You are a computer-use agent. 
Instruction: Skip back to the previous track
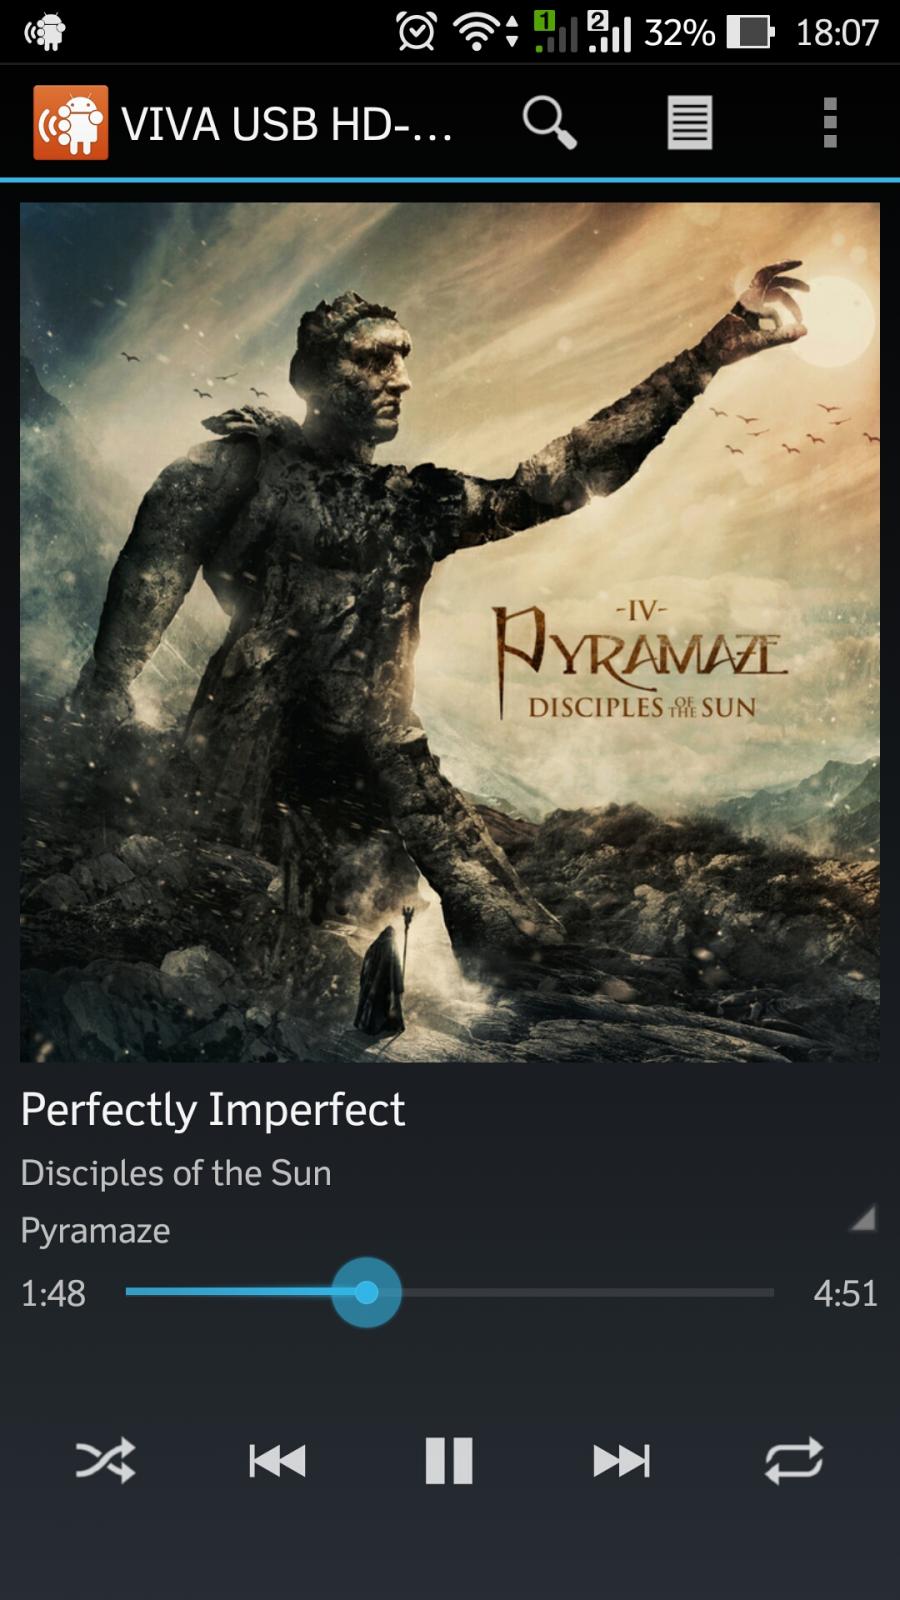coord(277,1461)
